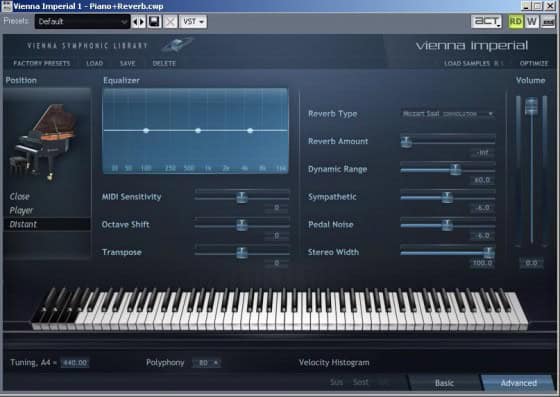Save preset using the floppy disk icon

154,22
